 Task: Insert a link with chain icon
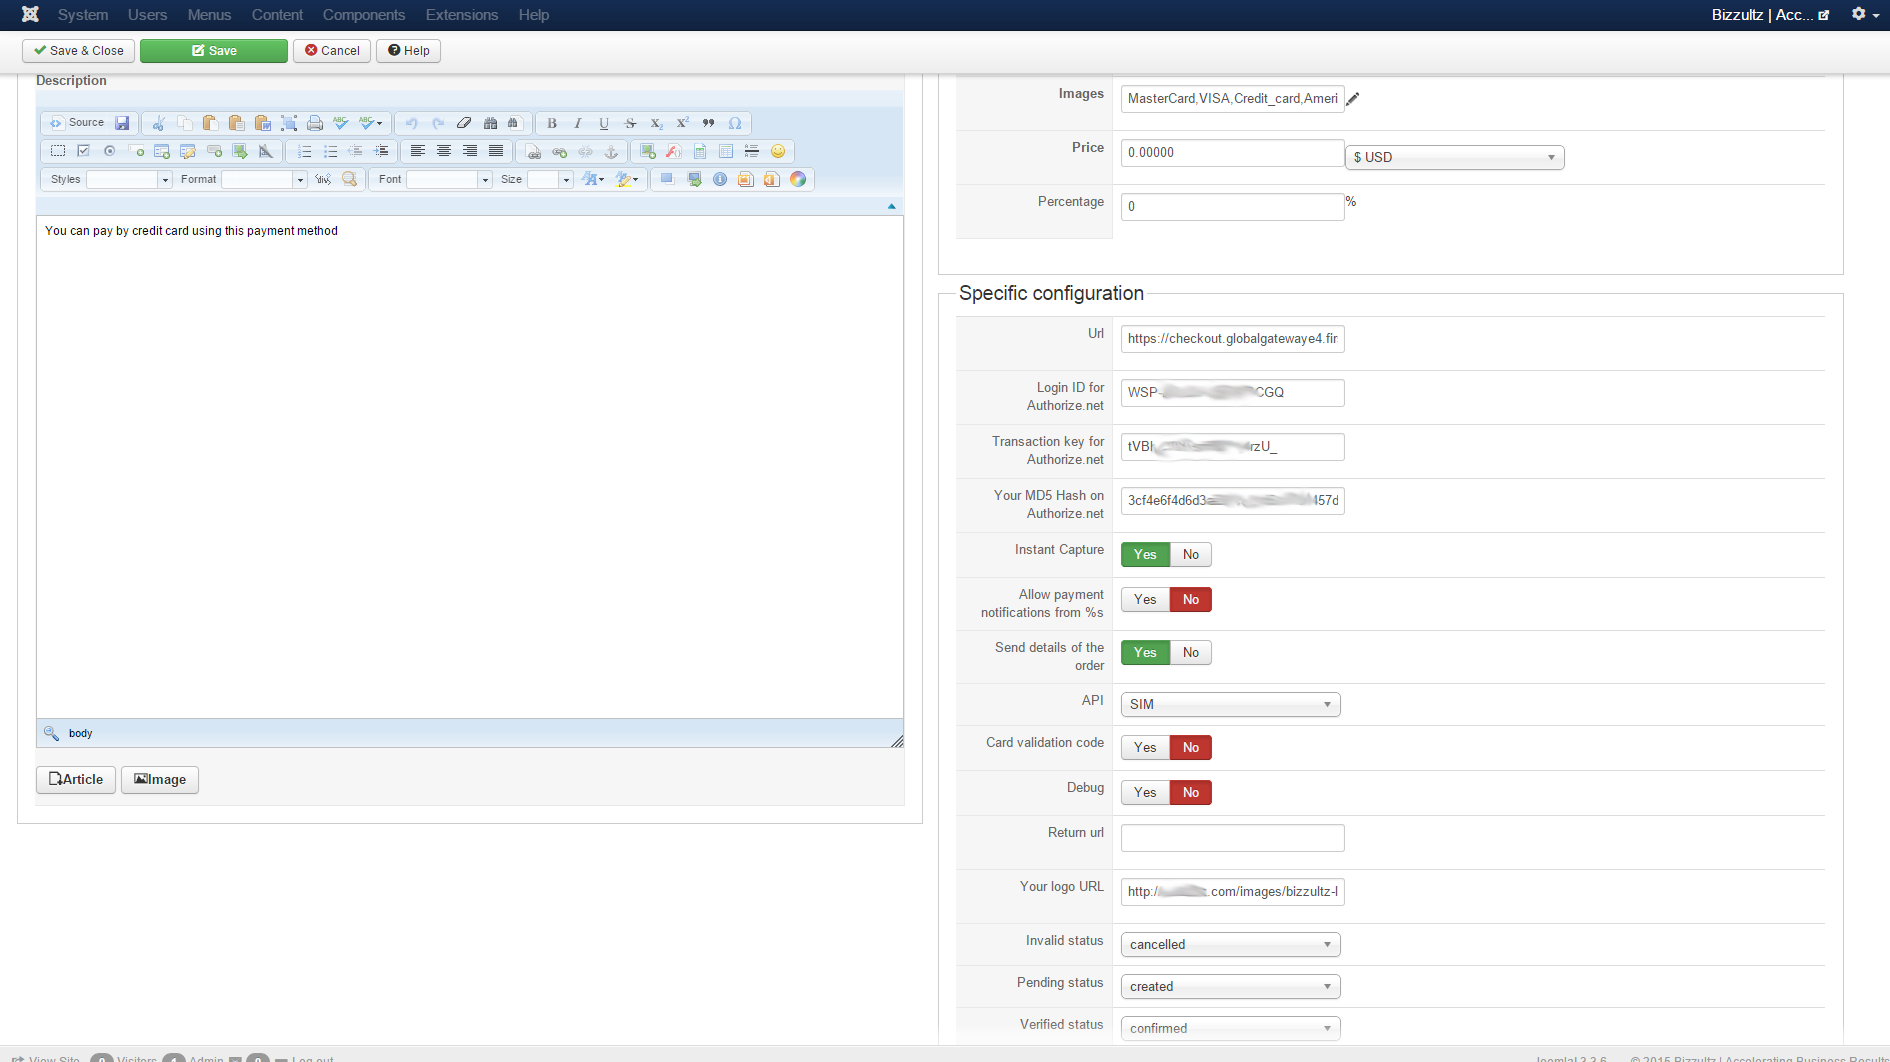pyautogui.click(x=559, y=151)
